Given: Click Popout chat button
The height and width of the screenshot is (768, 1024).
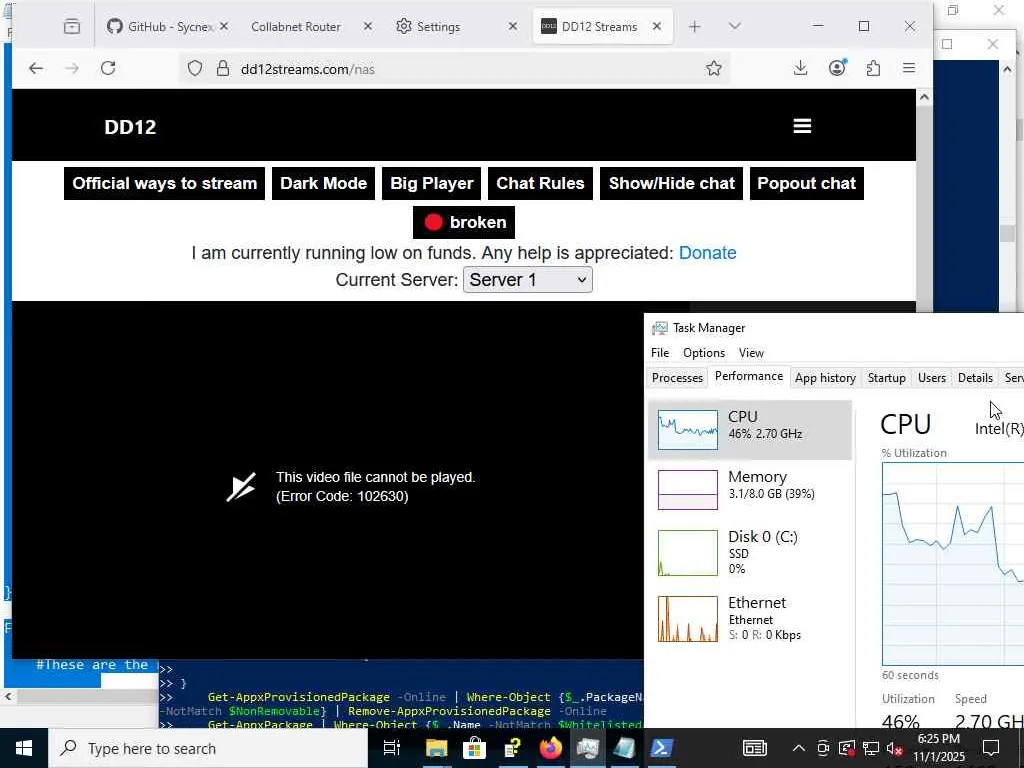Looking at the screenshot, I should coord(807,184).
